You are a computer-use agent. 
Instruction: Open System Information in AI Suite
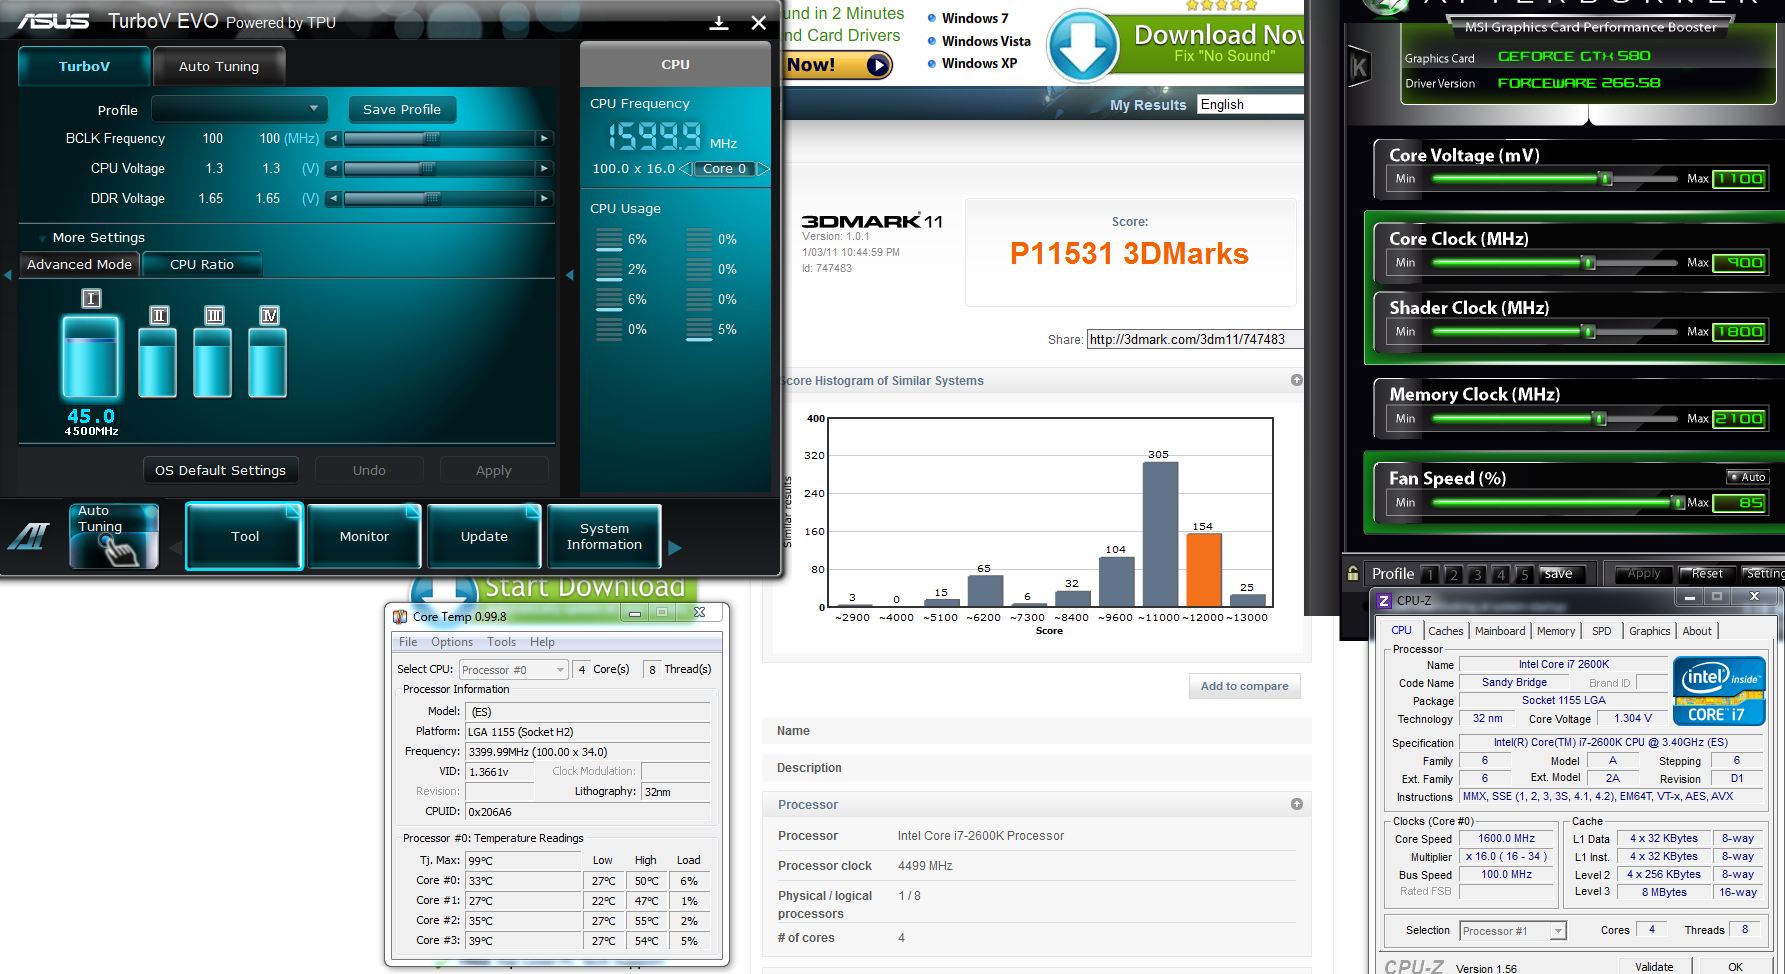[604, 537]
